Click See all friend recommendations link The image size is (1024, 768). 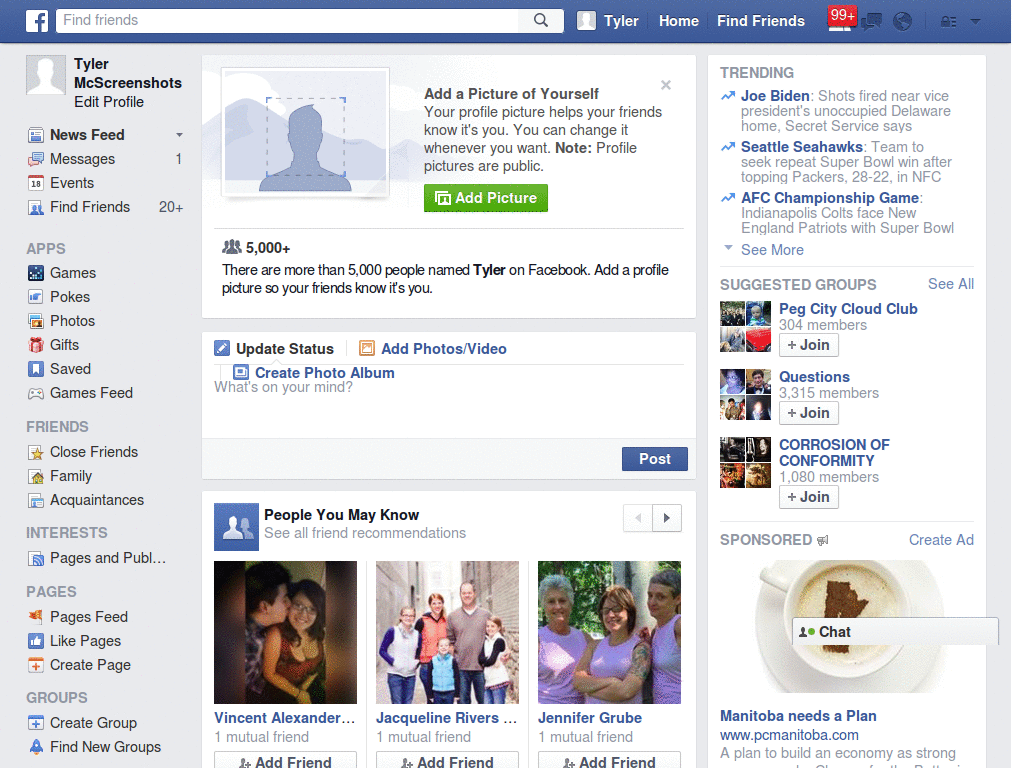tap(365, 534)
